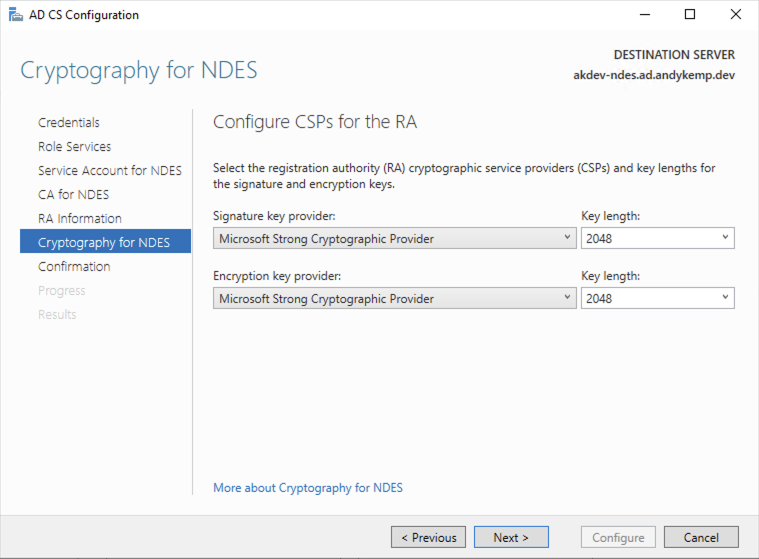Follow the More about Cryptography for NDES link

[308, 487]
